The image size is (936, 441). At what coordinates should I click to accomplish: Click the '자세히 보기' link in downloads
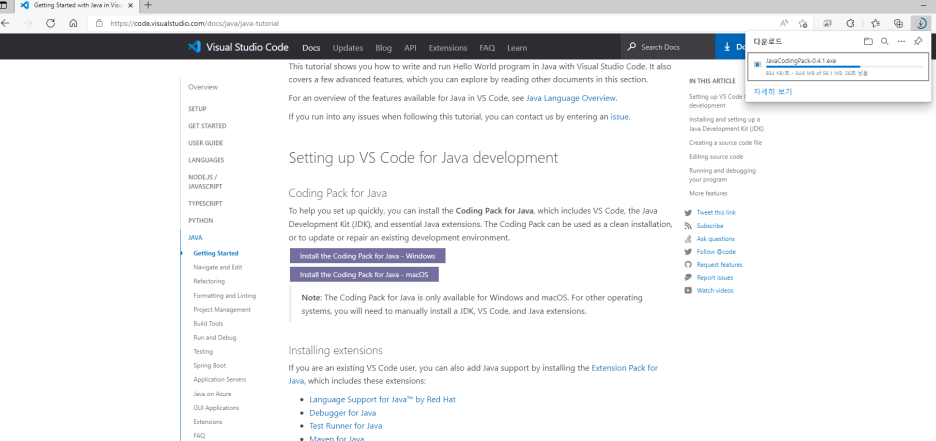click(772, 92)
